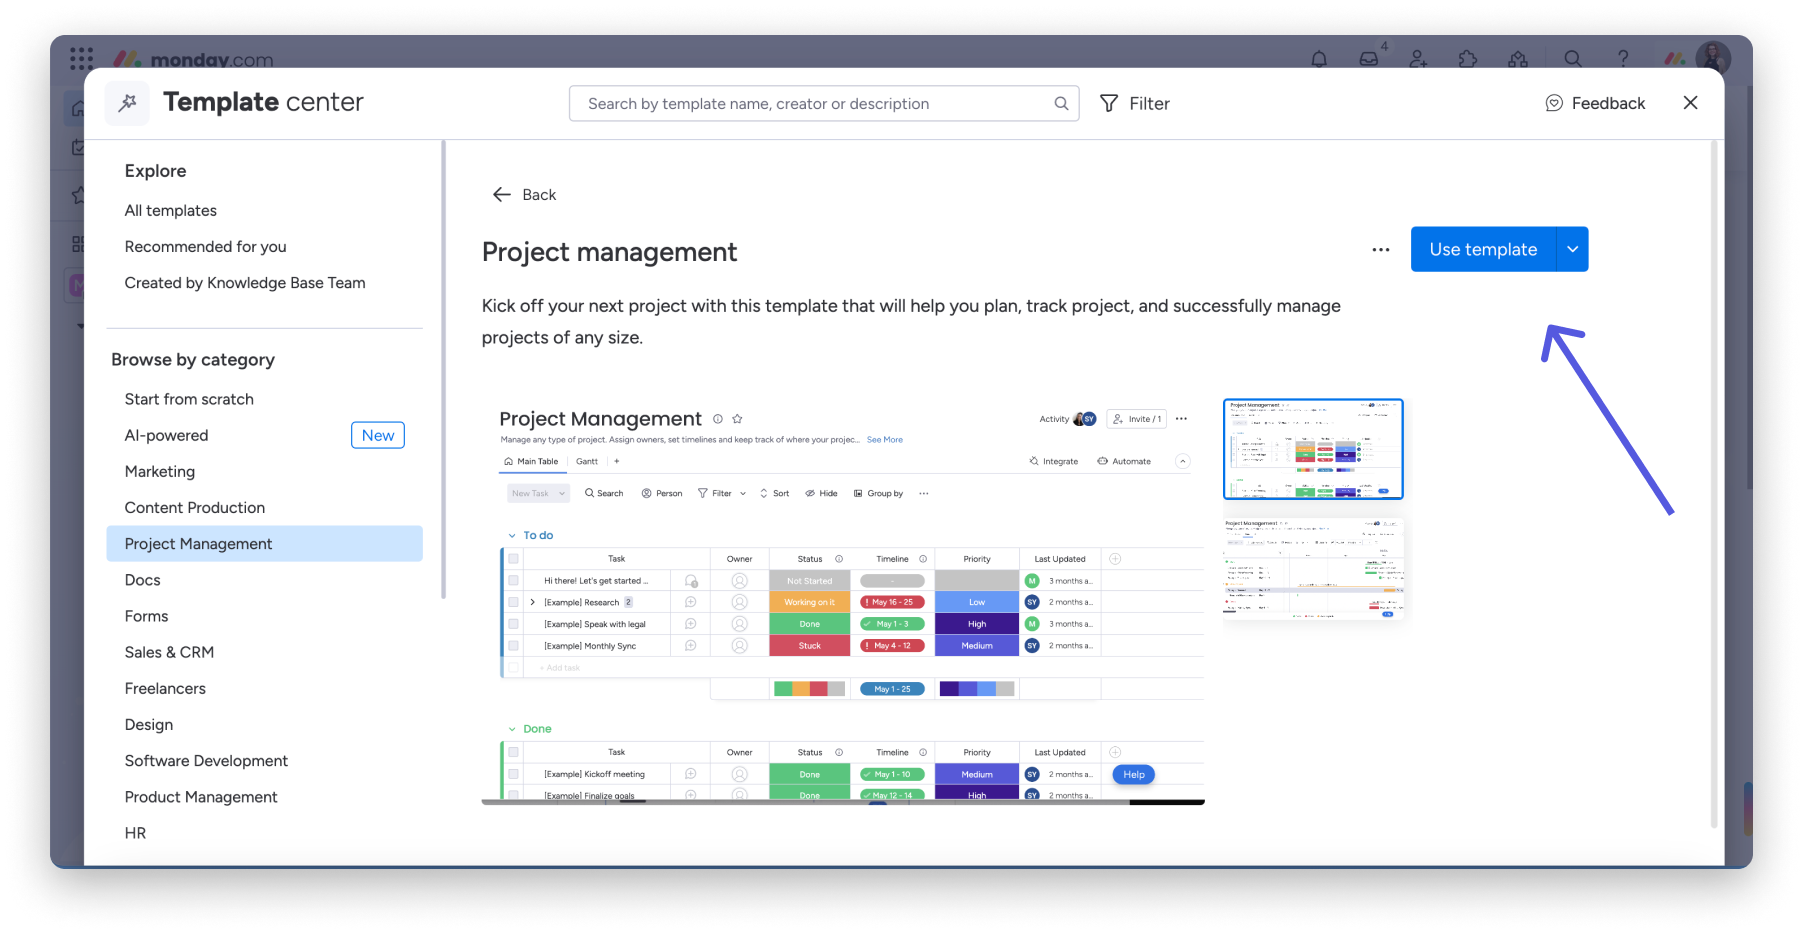Click the invite members icon
The width and height of the screenshot is (1803, 934).
[1418, 59]
